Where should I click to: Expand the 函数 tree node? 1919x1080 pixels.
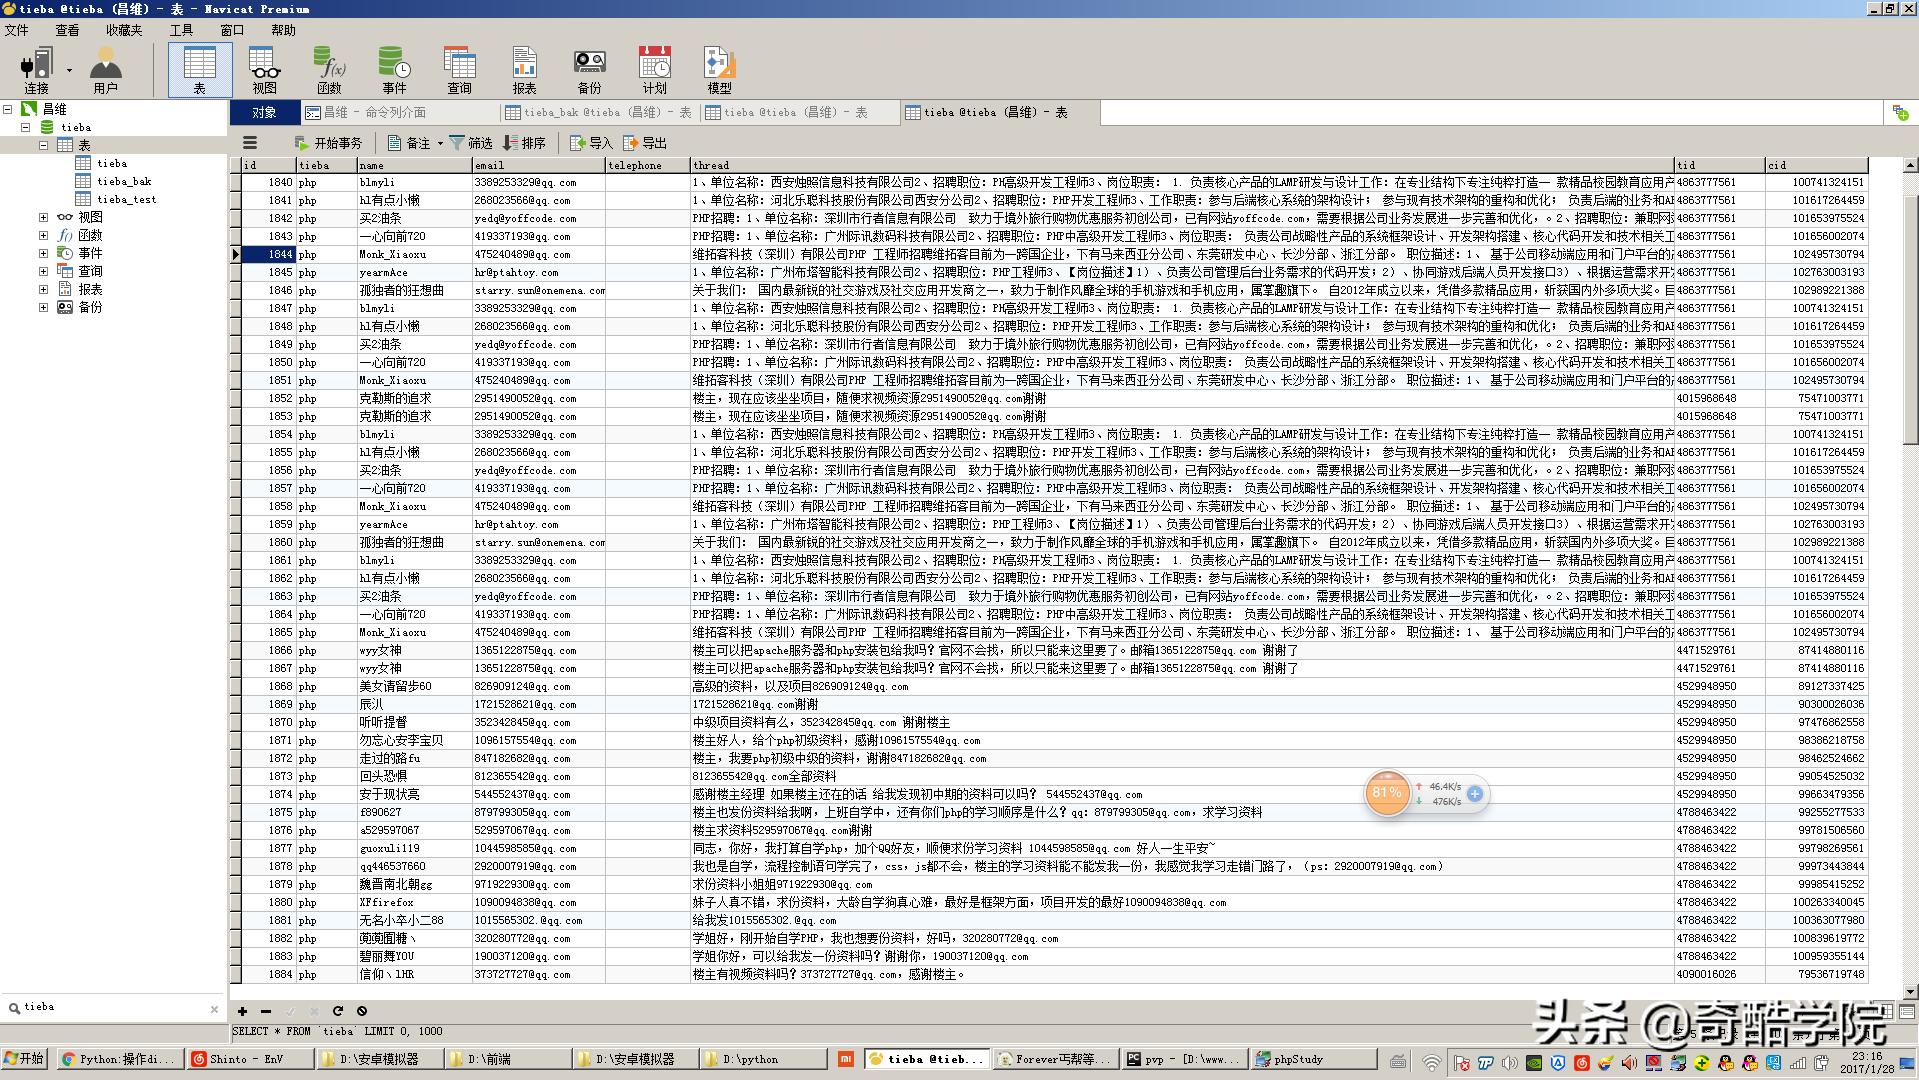[43, 235]
